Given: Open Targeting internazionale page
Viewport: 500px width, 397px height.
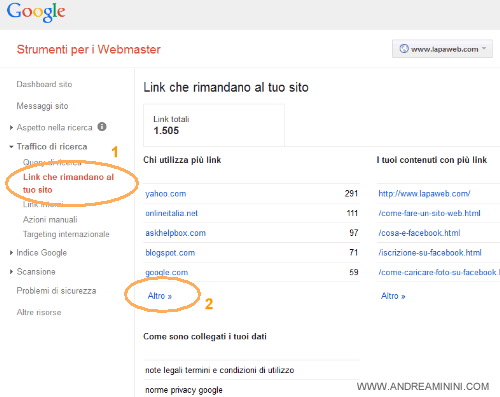Looking at the screenshot, I should (x=66, y=234).
